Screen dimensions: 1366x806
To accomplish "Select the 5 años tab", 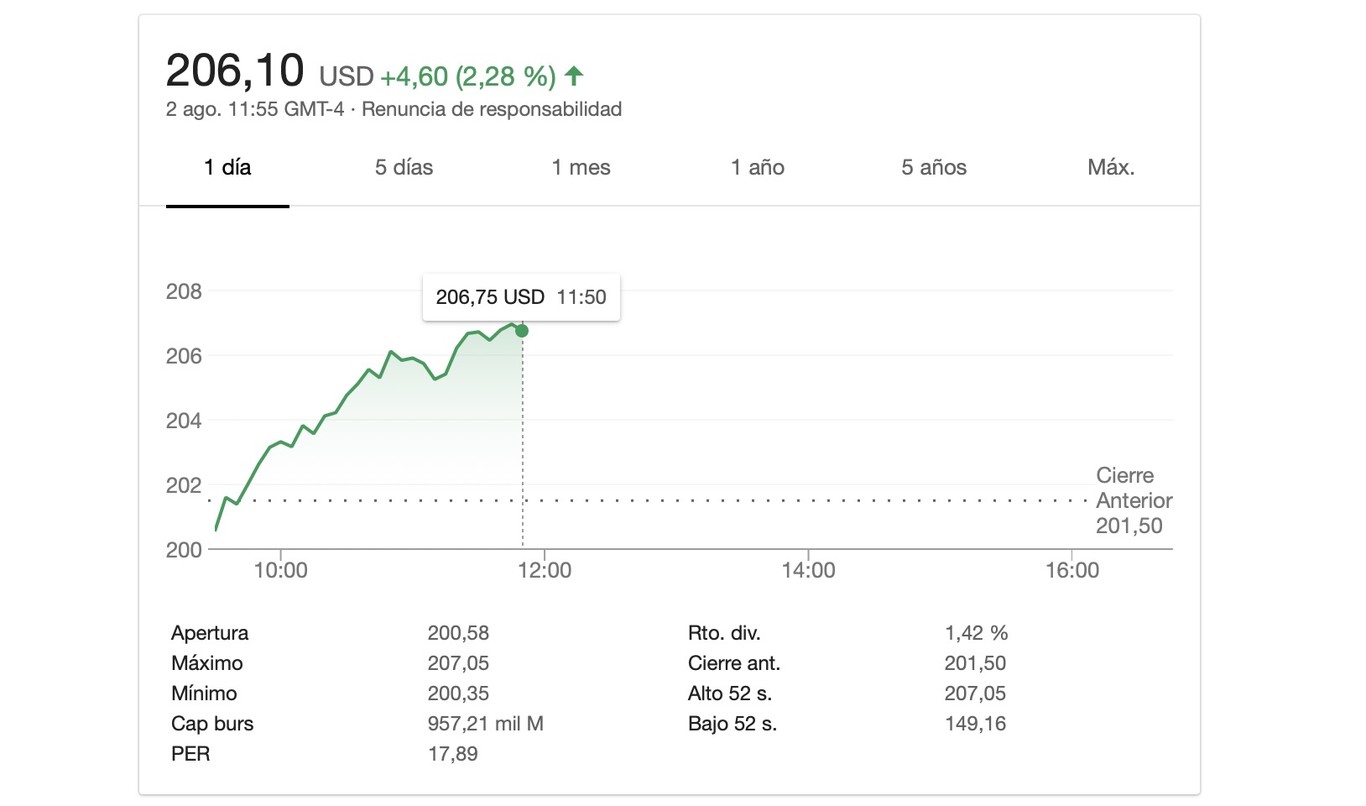I will click(934, 168).
